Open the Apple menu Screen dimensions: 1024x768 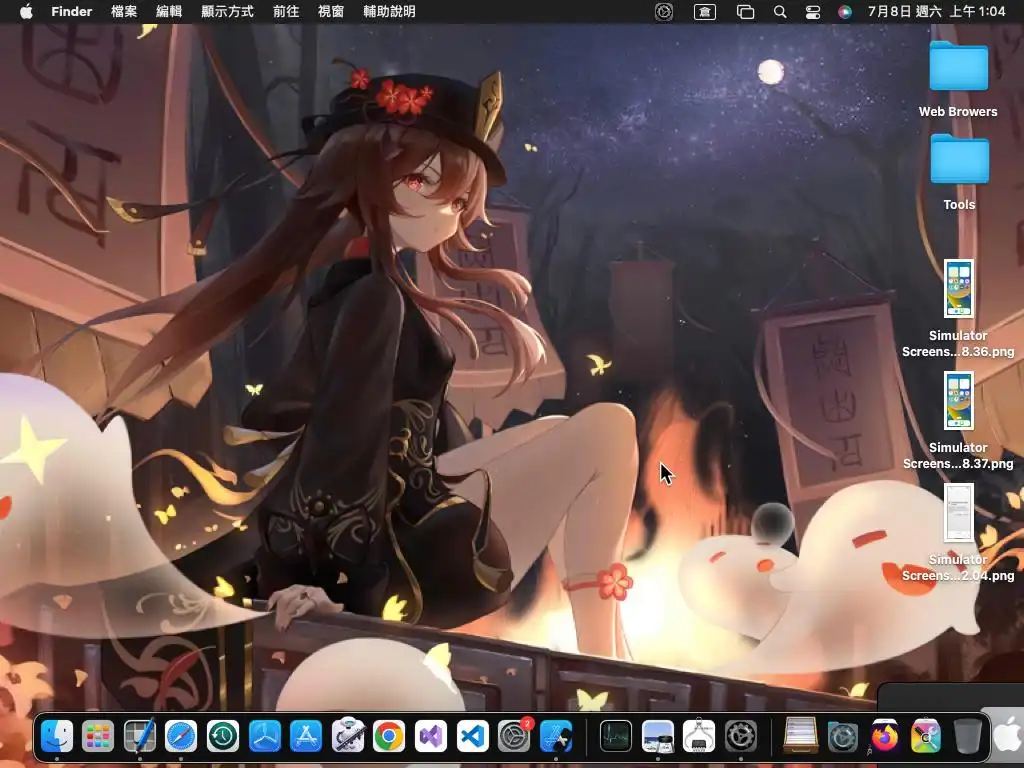click(x=26, y=11)
